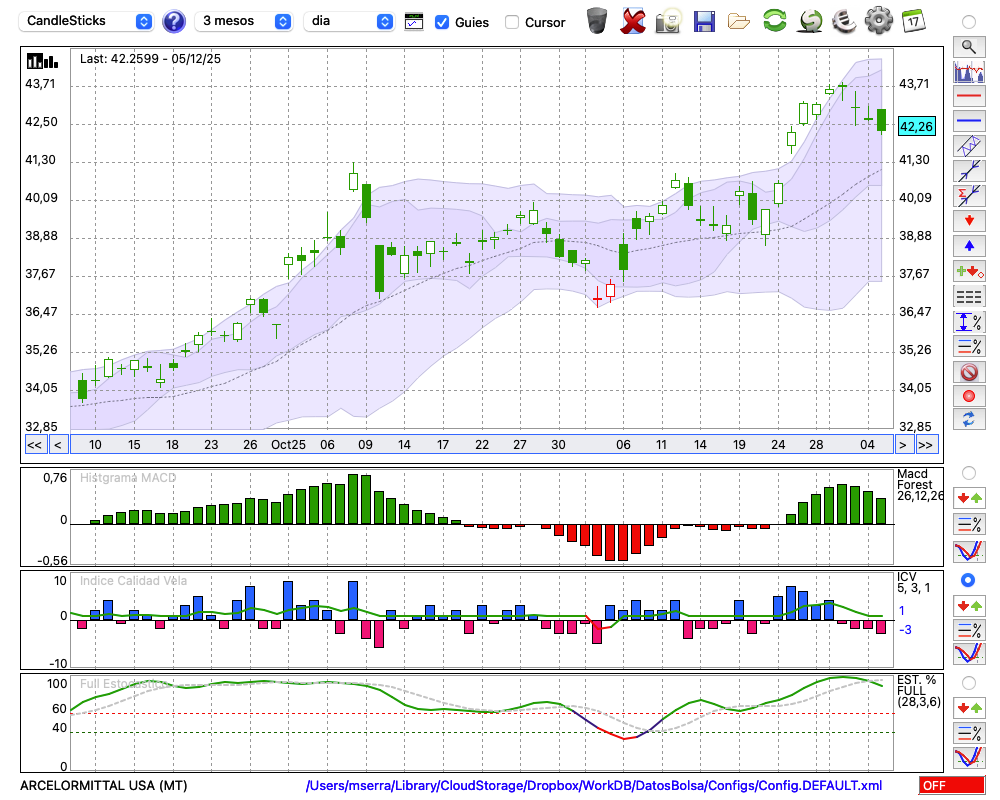Click the red-green arrows button in MACD panel
Viewport: 1000px width, 800px height.
(969, 498)
